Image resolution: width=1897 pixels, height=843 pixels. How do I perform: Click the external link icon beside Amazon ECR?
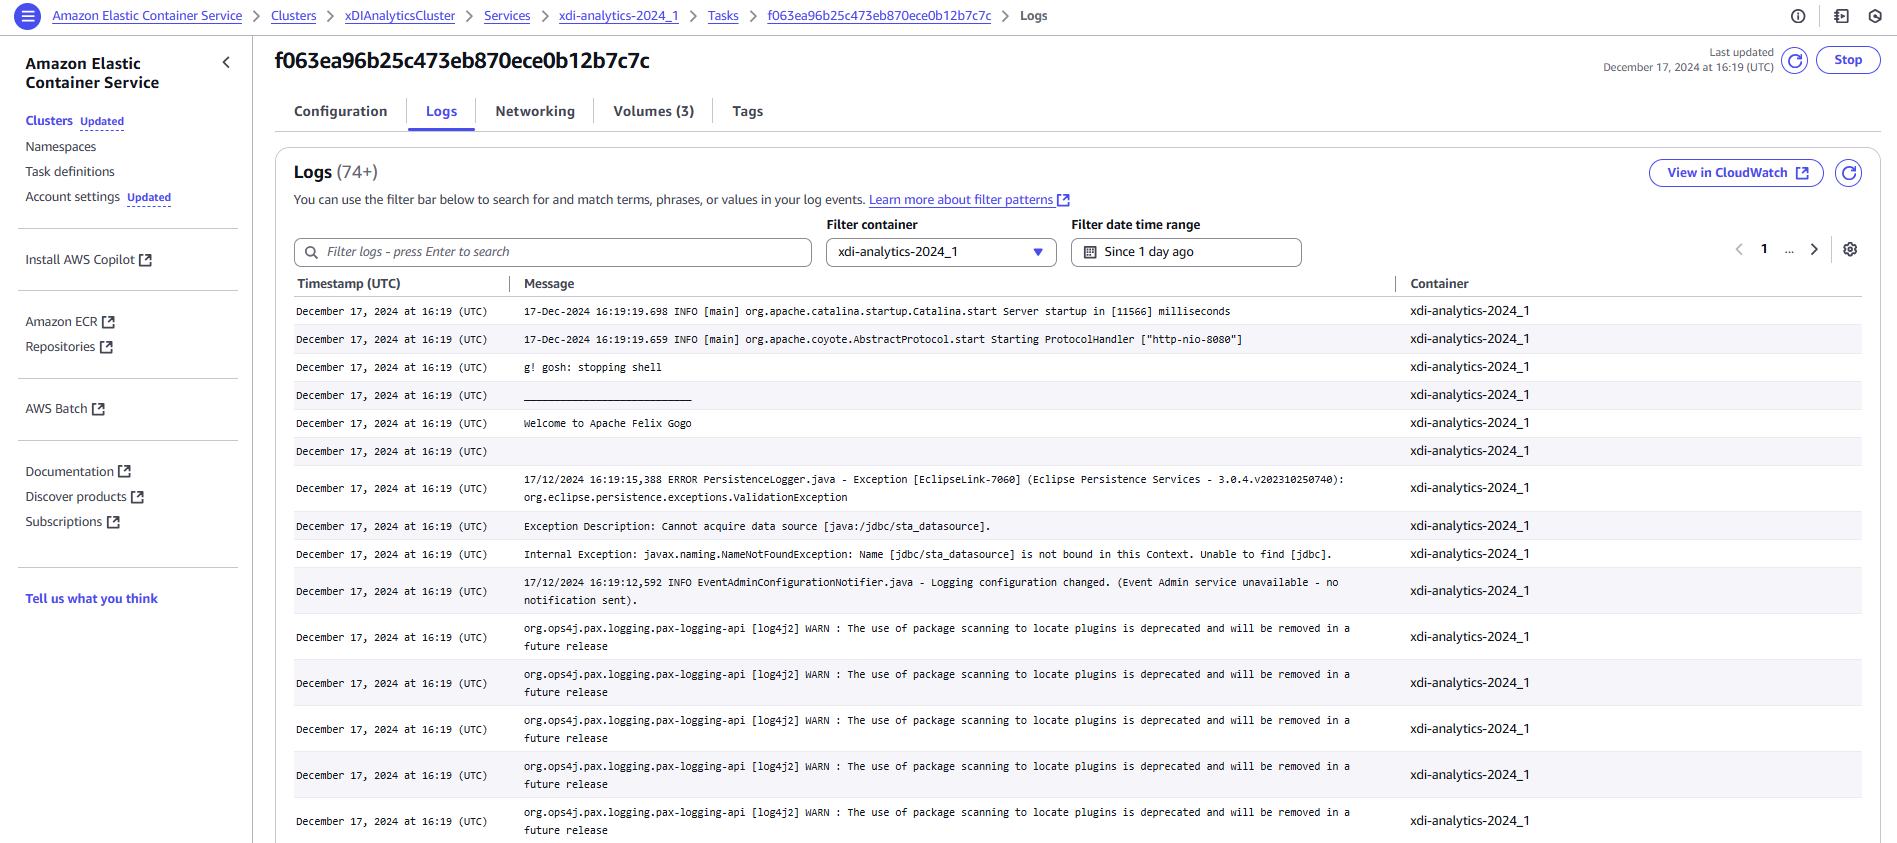pyautogui.click(x=109, y=322)
